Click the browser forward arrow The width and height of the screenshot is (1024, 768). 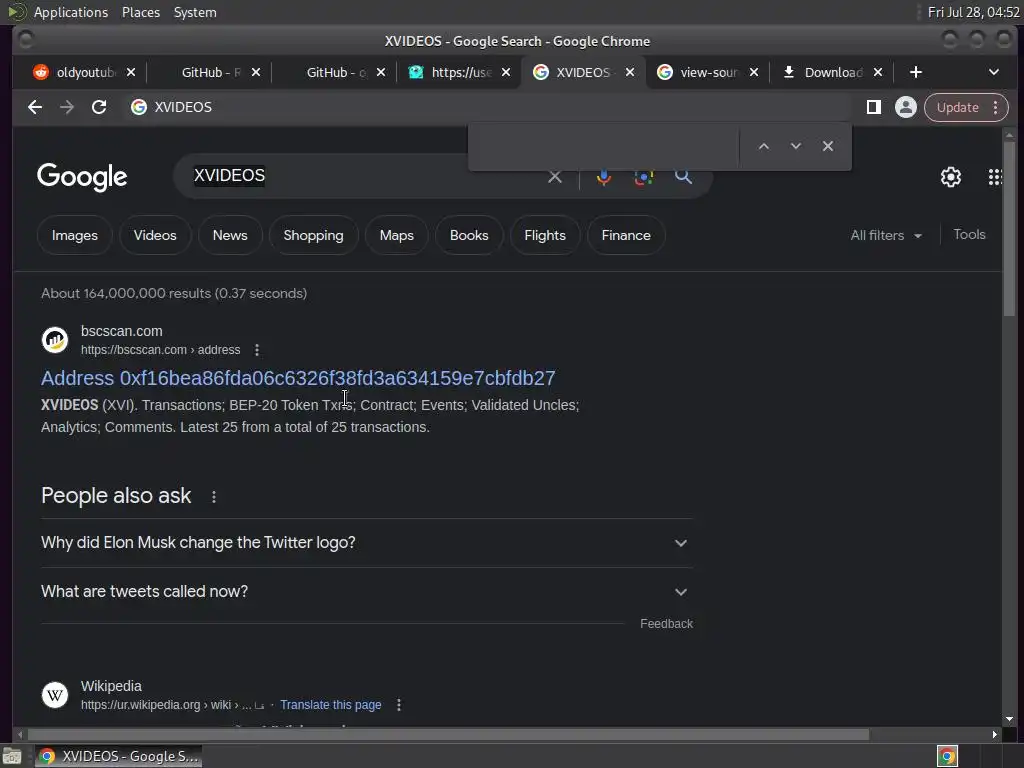[x=67, y=107]
